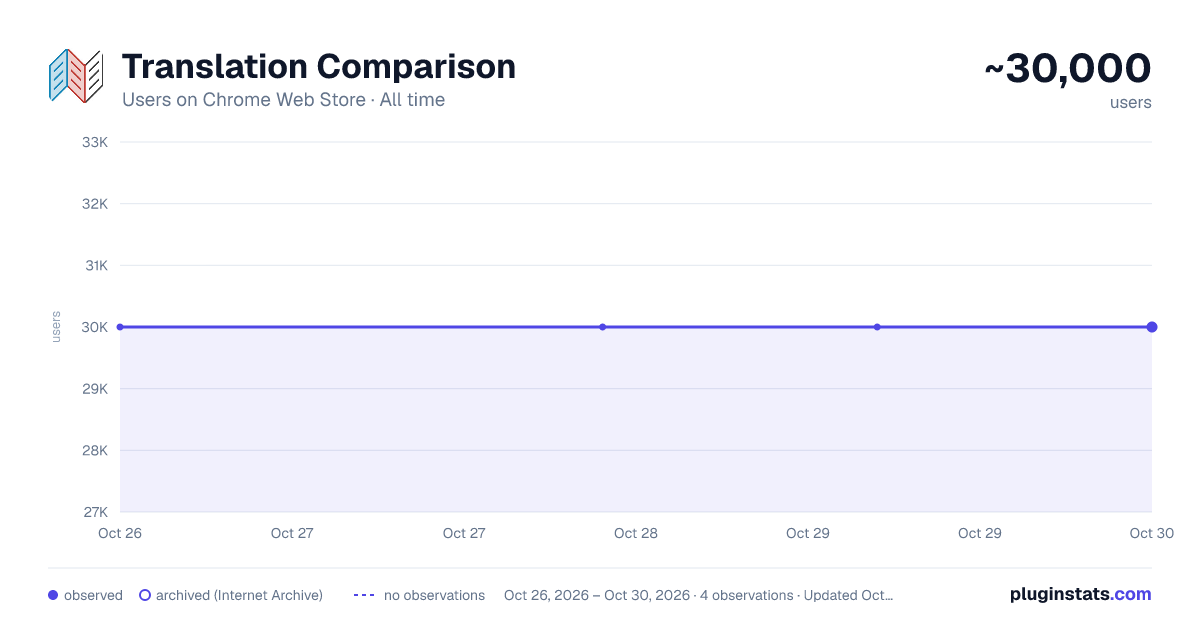Click the large final data point at Oct 30
The height and width of the screenshot is (630, 1200).
pos(1152,327)
